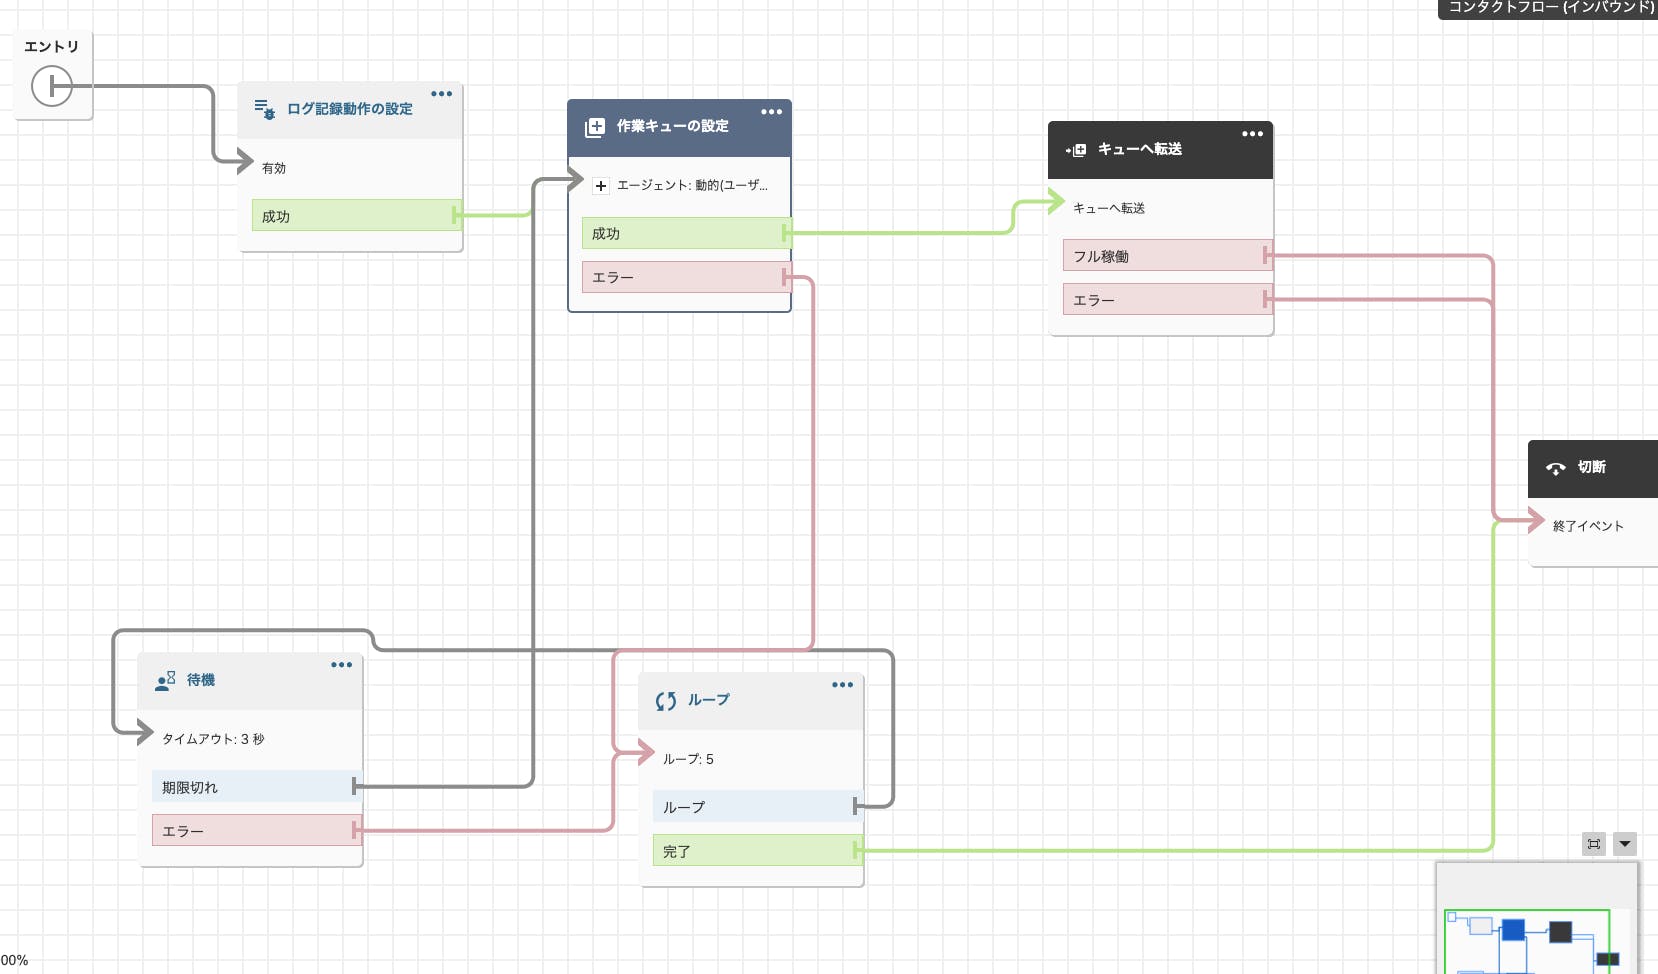Click the 待機 block title
The width and height of the screenshot is (1658, 974).
[201, 680]
